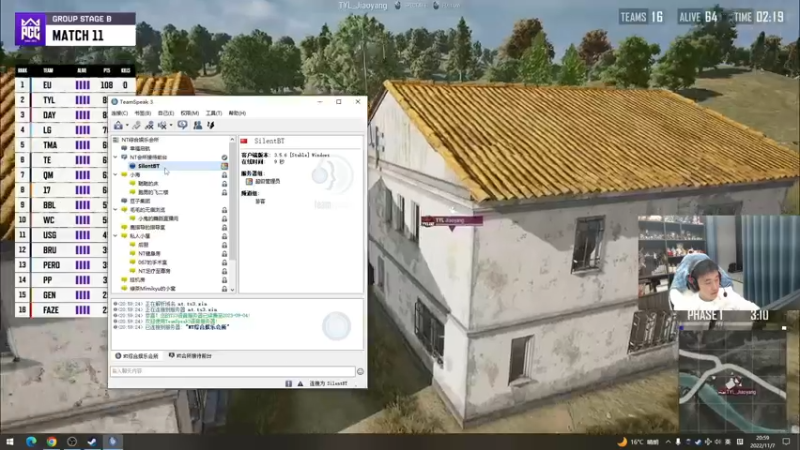This screenshot has height=450, width=800.
Task: Click the microphone icon in the system tray
Action: click(x=678, y=442)
